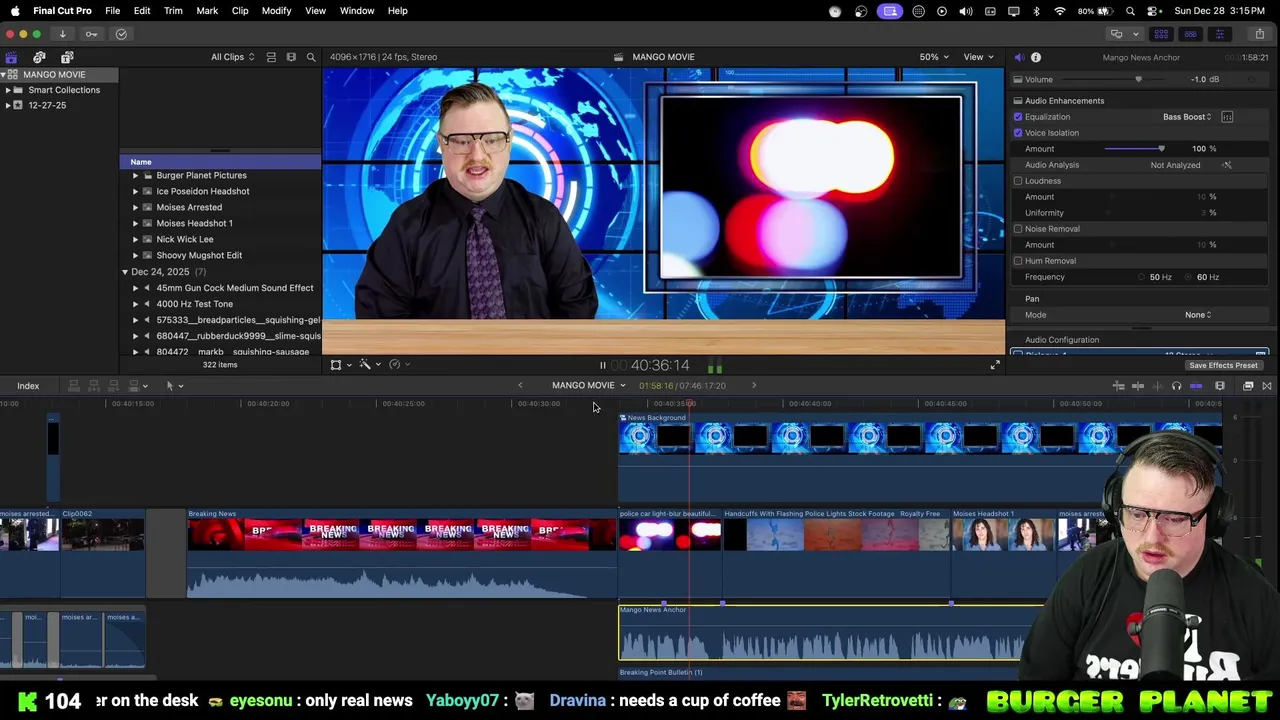This screenshot has width=1280, height=720.
Task: Open Background Tasks checkmark icon
Action: [121, 34]
